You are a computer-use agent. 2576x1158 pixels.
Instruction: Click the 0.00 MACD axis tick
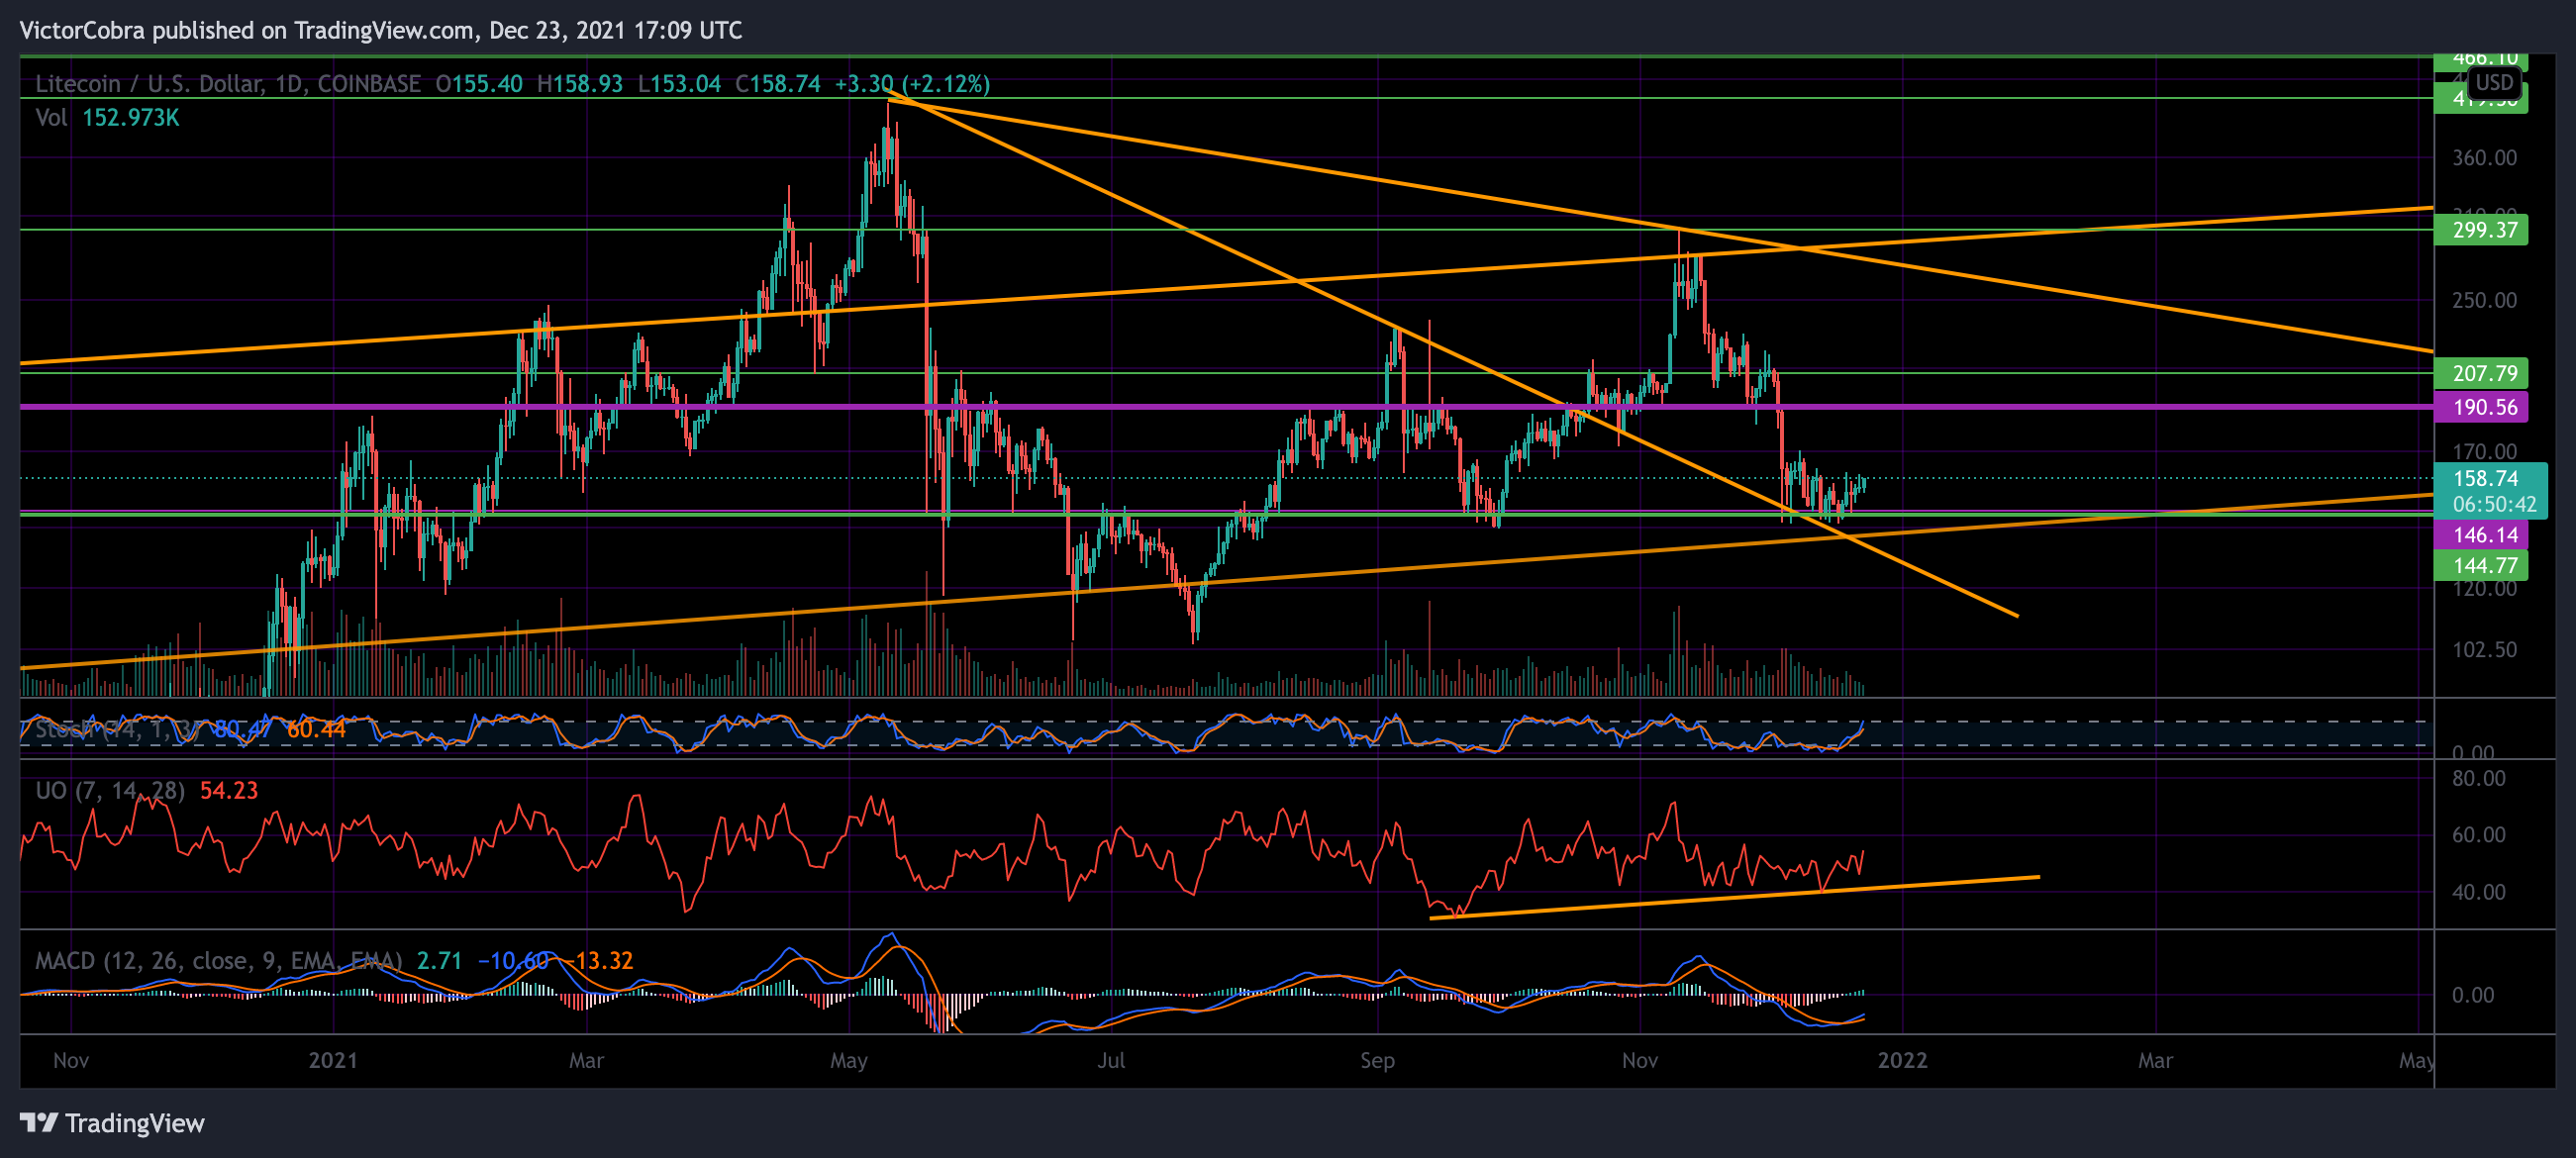pyautogui.click(x=2472, y=995)
